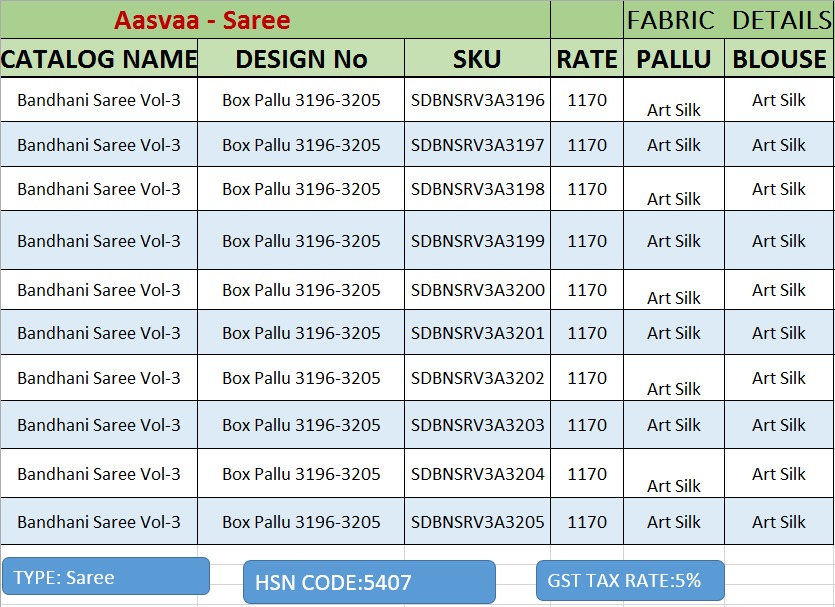Image resolution: width=835 pixels, height=607 pixels.
Task: Select the 'BLOUSE' column header
Action: coord(779,59)
